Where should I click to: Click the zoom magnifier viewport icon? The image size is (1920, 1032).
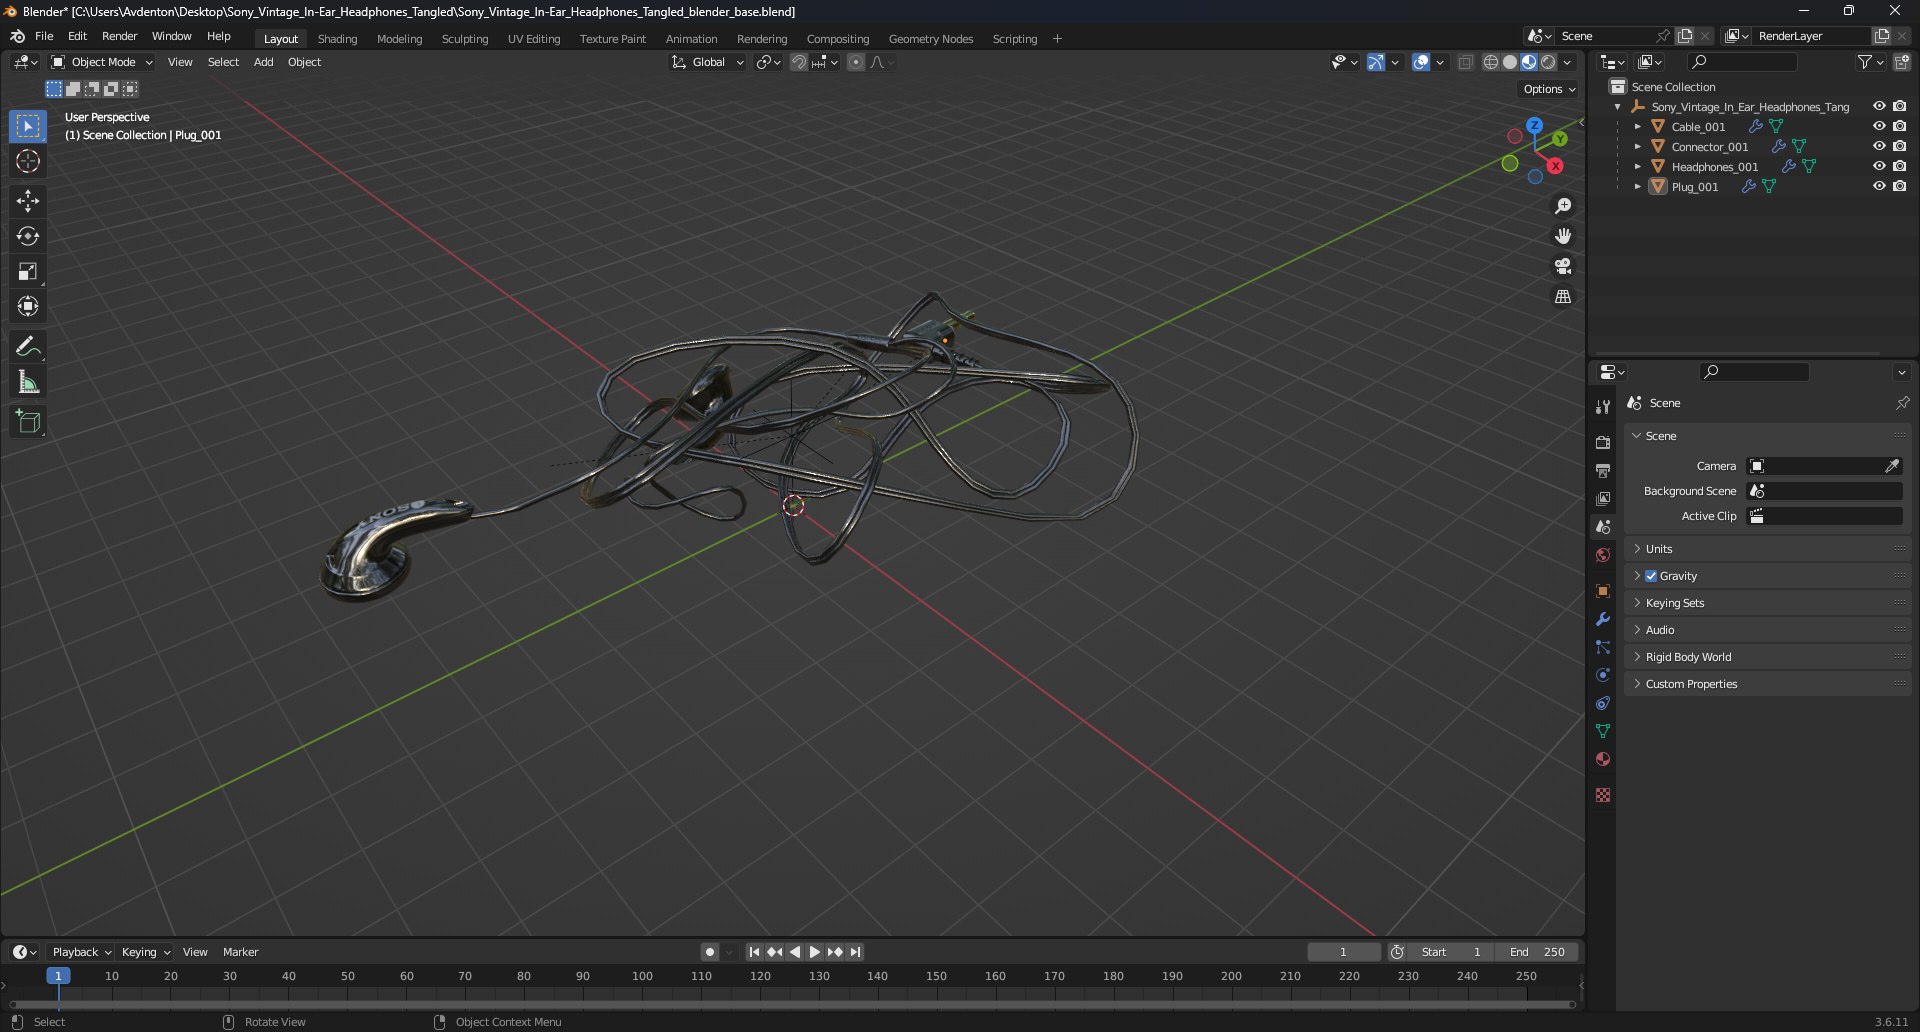(1563, 206)
